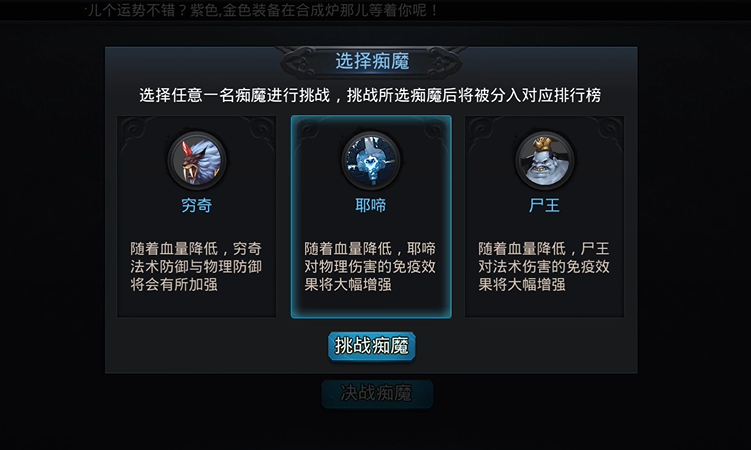This screenshot has width=751, height=450.
Task: Click the 尸王 magic immunity description
Action: [544, 266]
